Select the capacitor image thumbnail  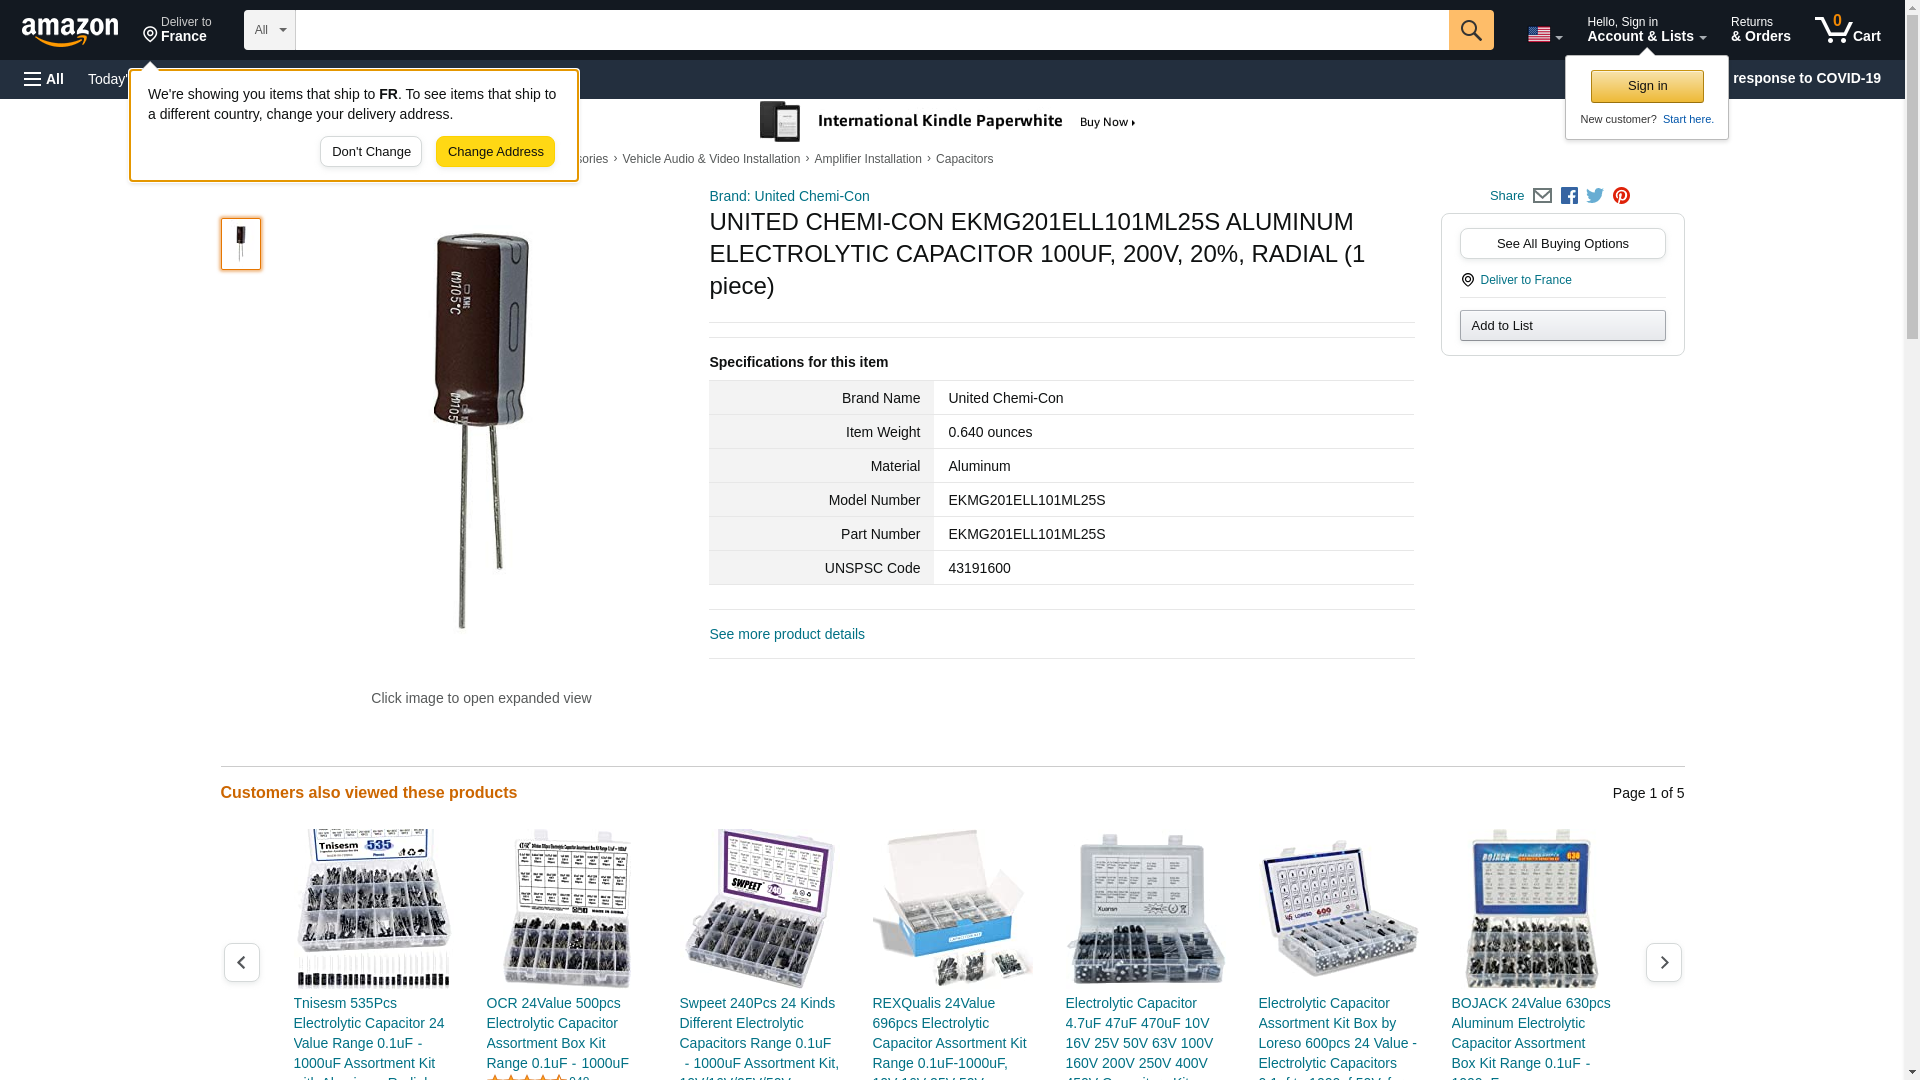coord(241,244)
